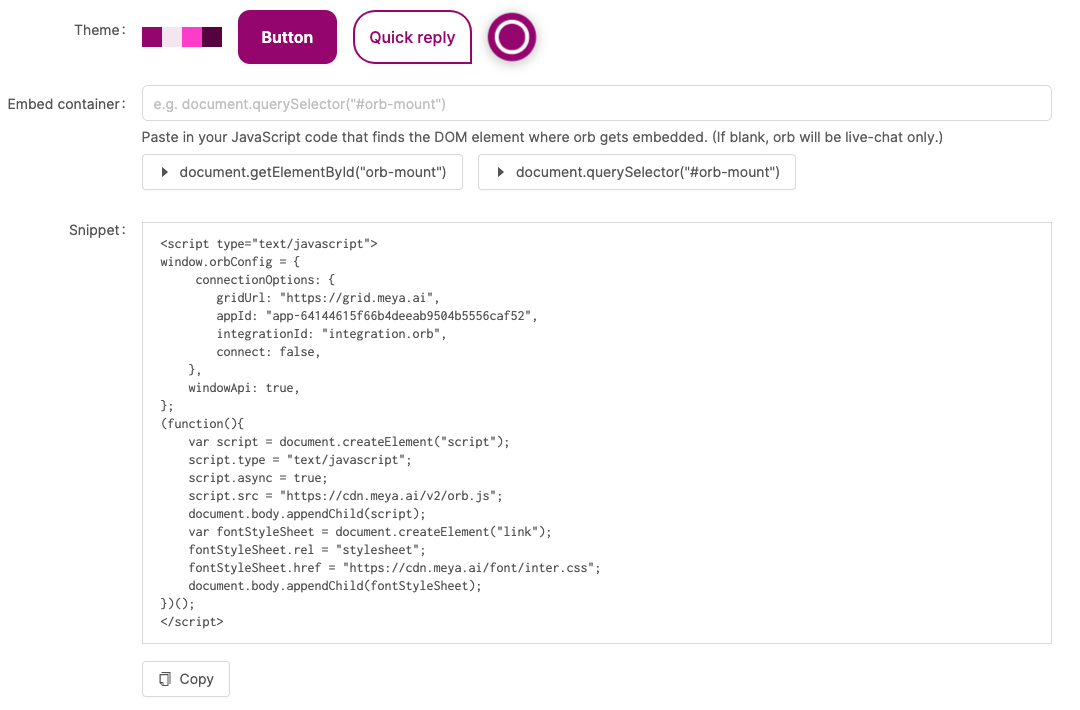Click the 'script.async = true;' line

pos(258,478)
